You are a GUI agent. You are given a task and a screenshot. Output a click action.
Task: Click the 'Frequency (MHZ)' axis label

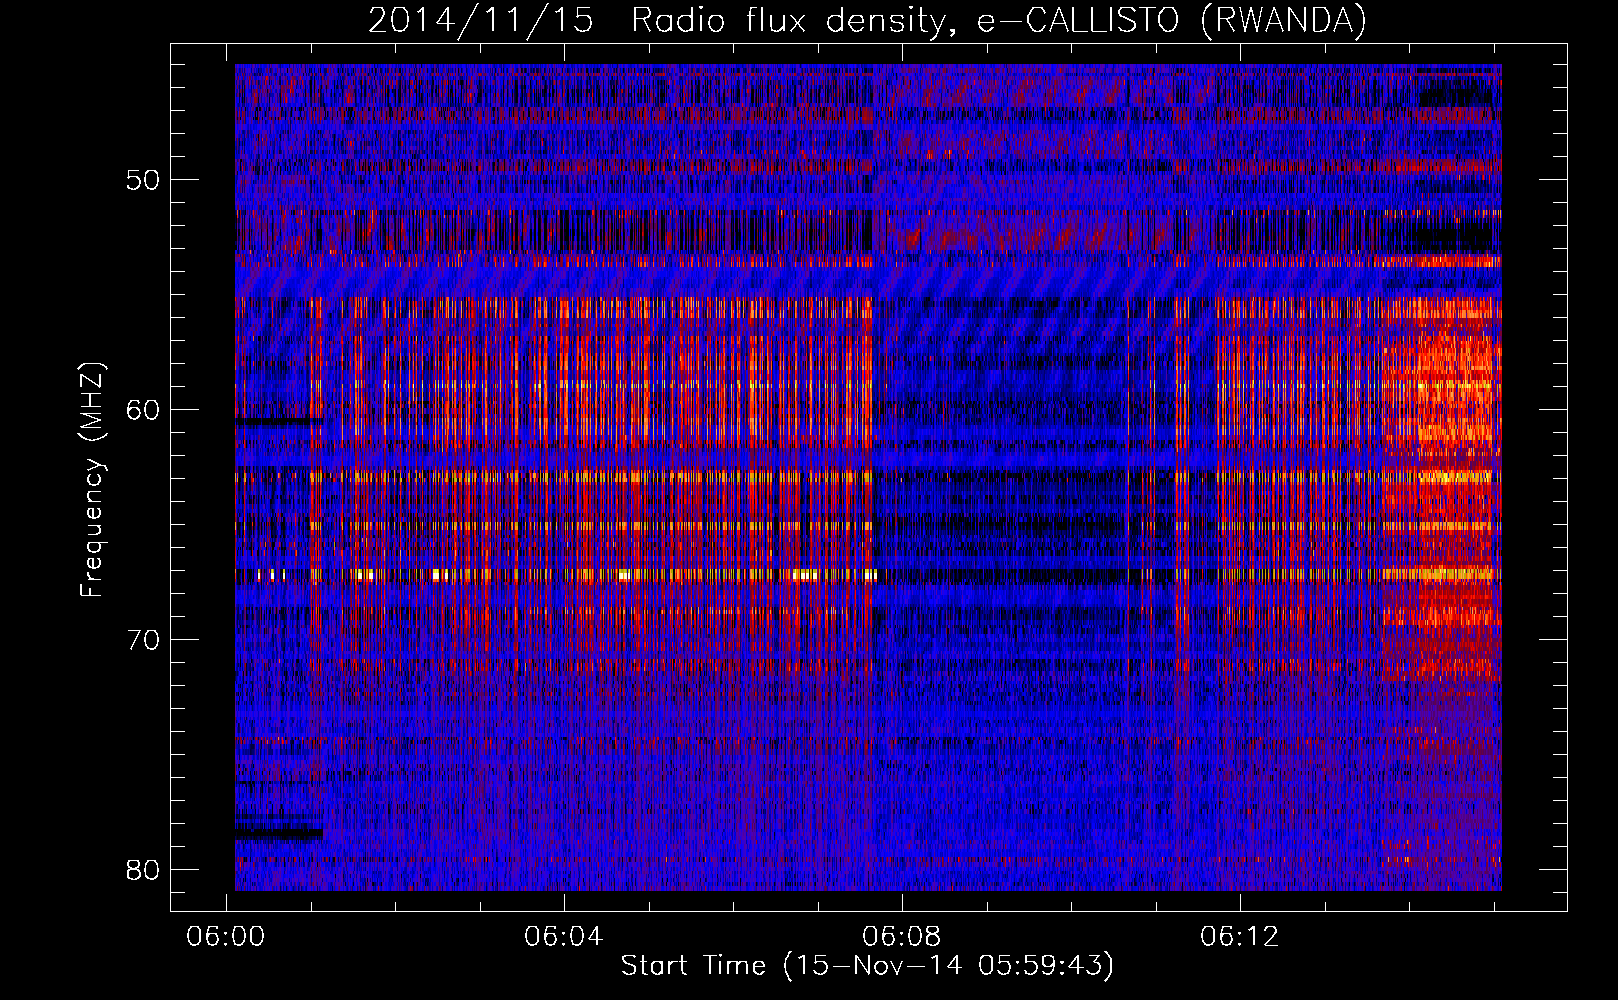(91, 480)
